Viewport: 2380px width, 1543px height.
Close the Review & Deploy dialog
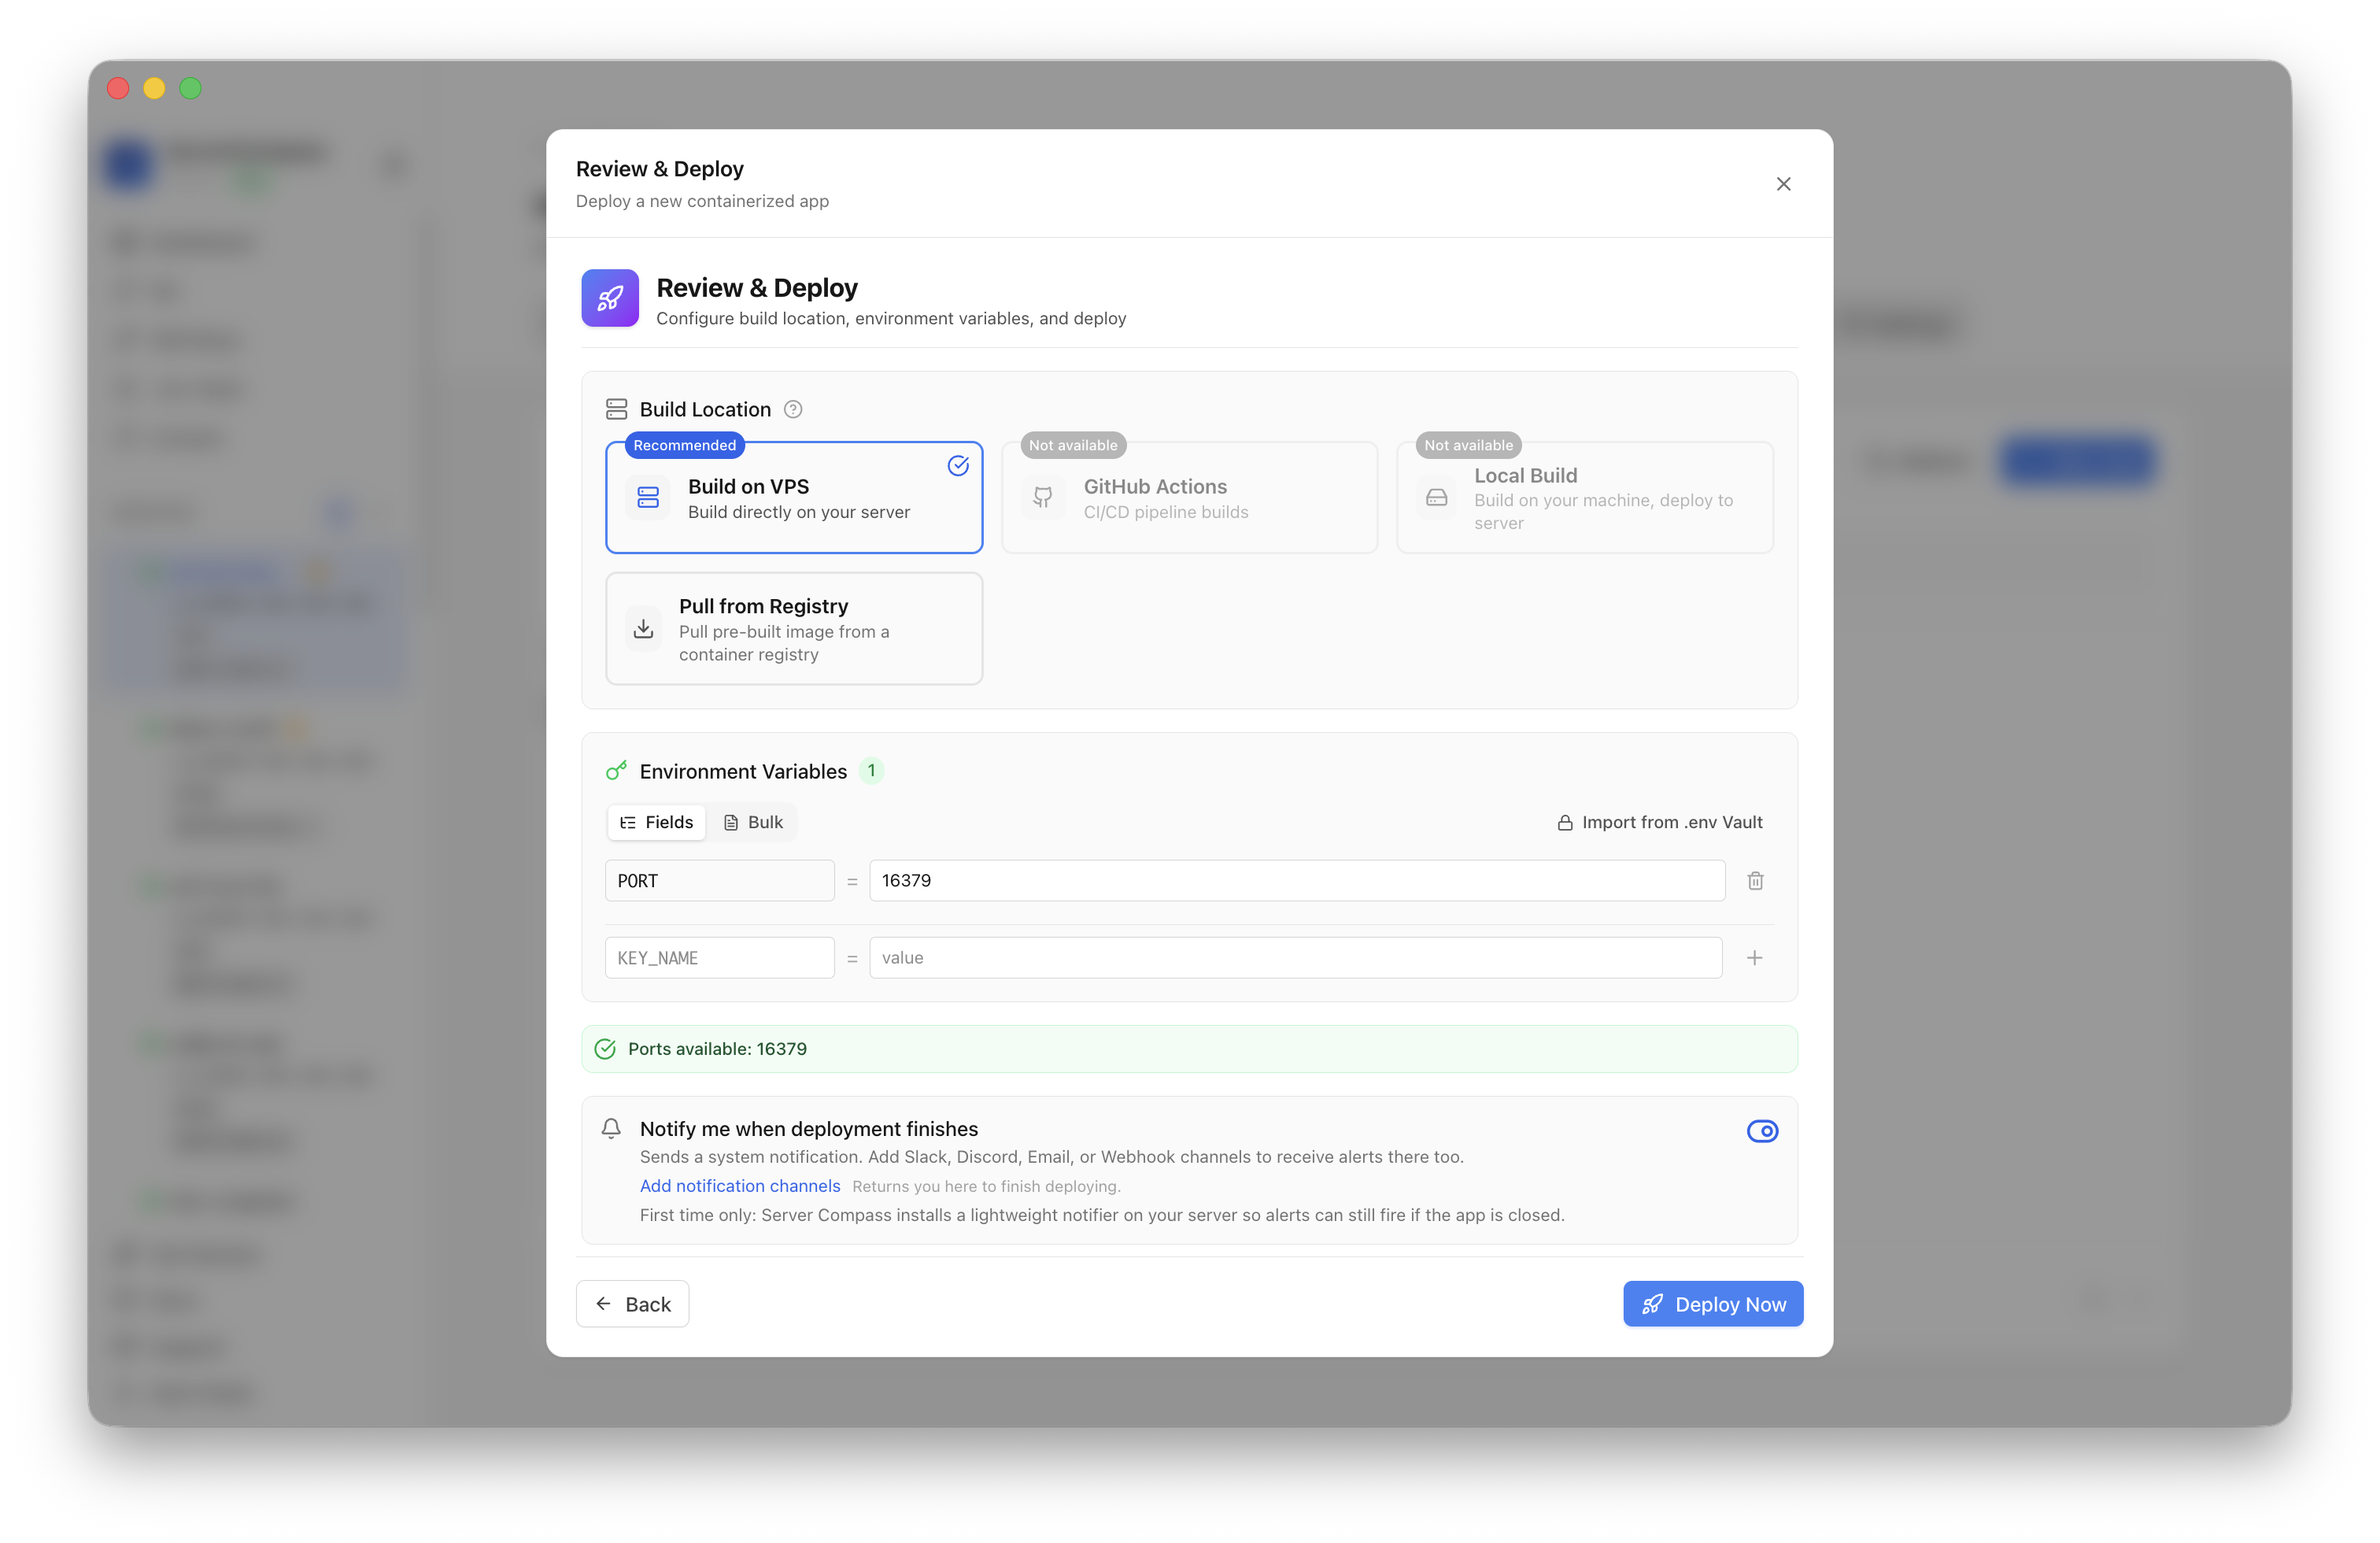[1783, 184]
